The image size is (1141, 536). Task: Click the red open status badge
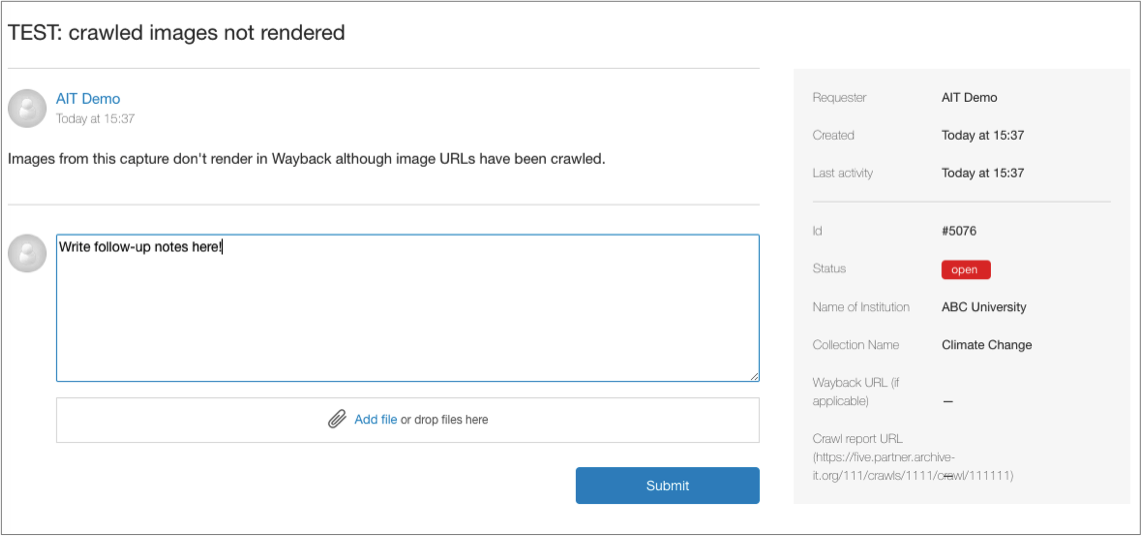(x=965, y=270)
